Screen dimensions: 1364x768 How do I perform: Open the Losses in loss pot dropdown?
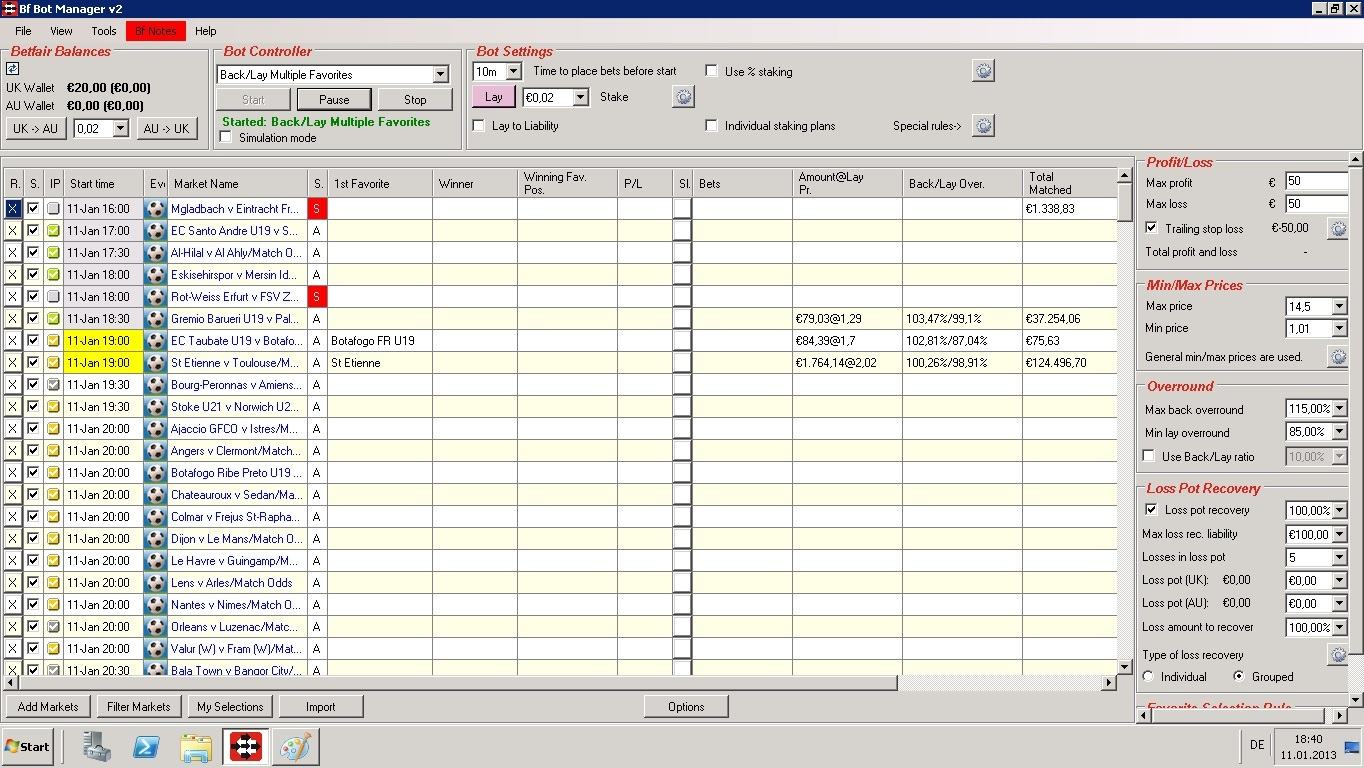(1340, 558)
